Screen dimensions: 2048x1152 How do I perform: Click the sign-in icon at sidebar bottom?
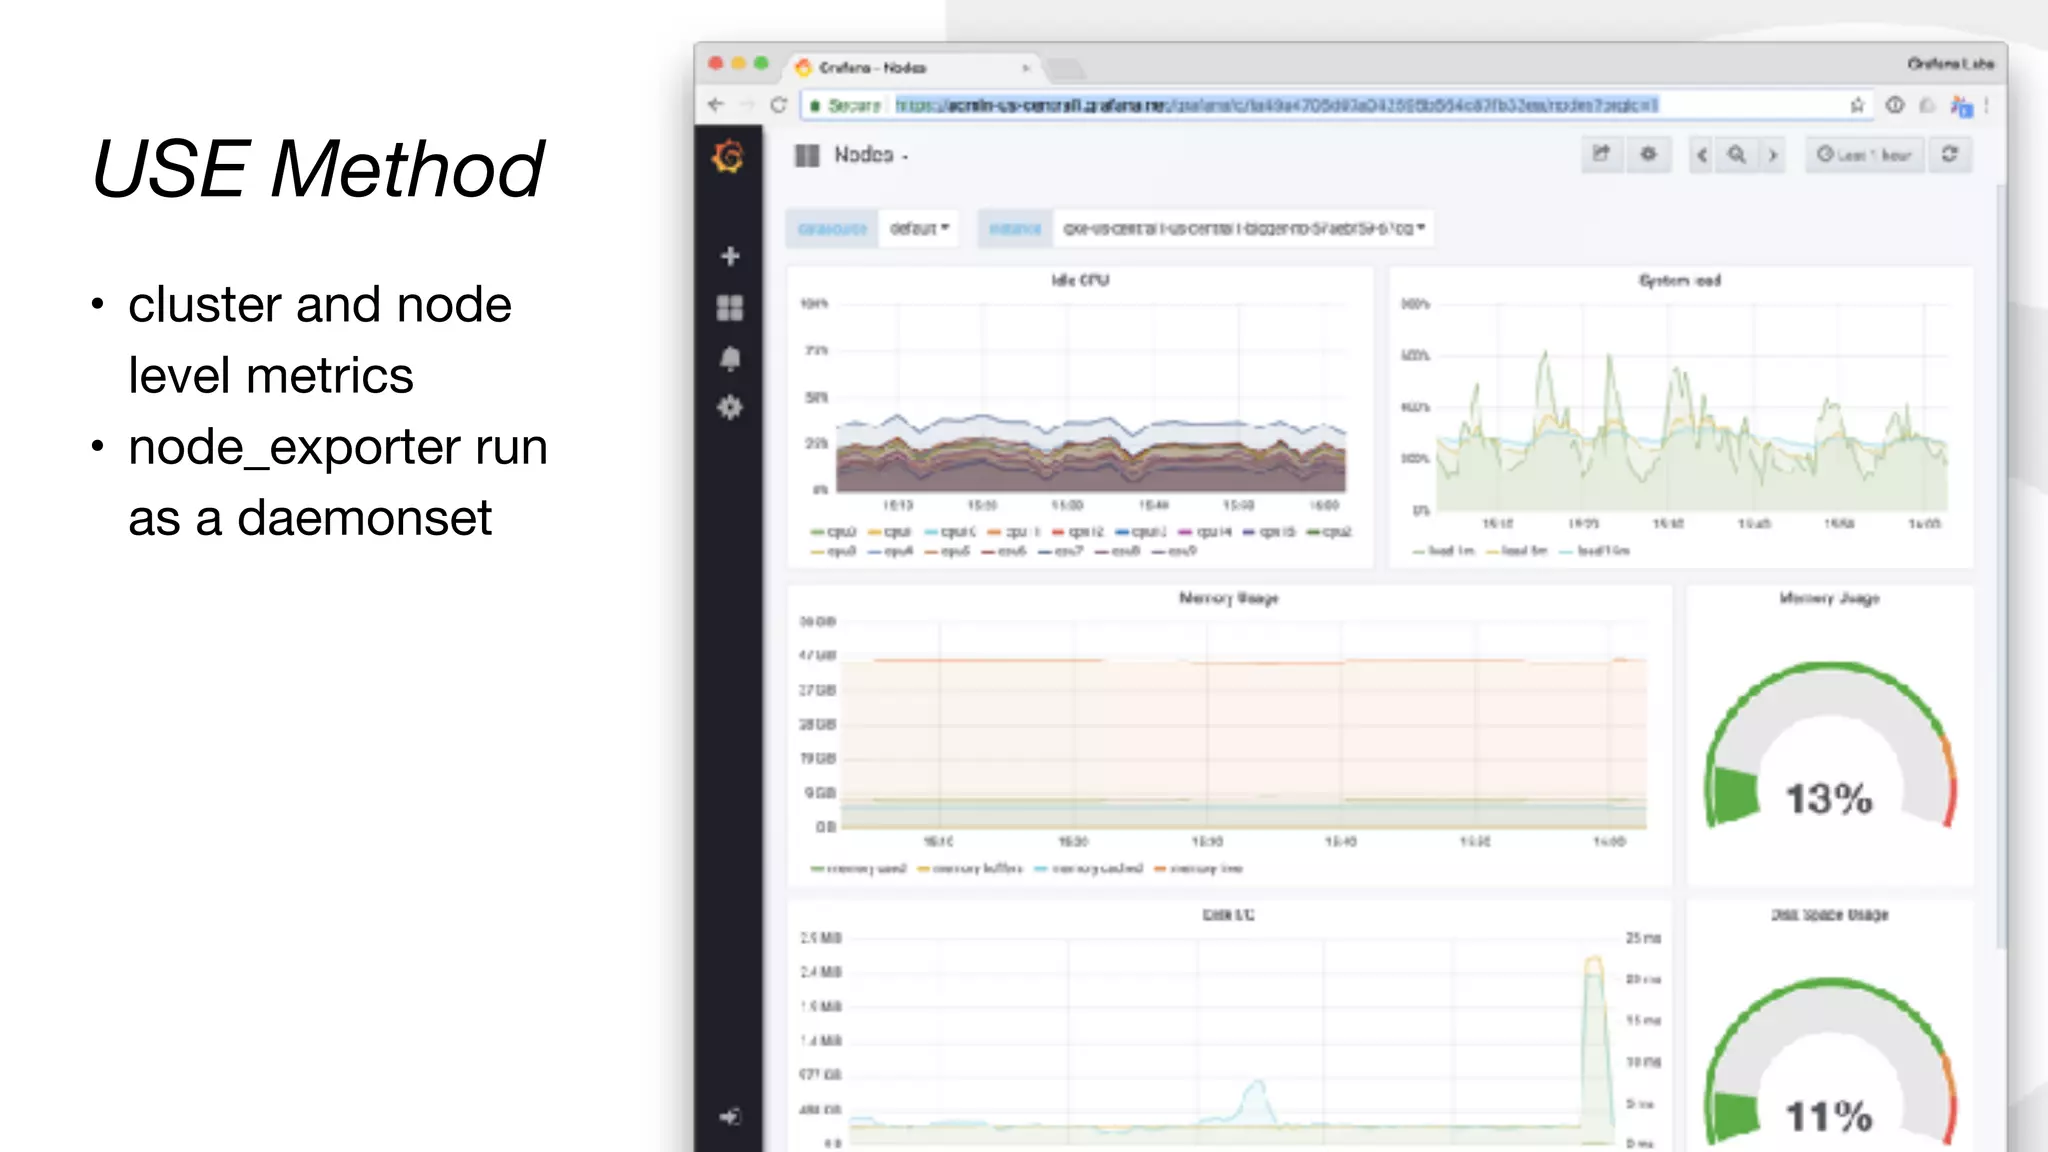click(730, 1116)
